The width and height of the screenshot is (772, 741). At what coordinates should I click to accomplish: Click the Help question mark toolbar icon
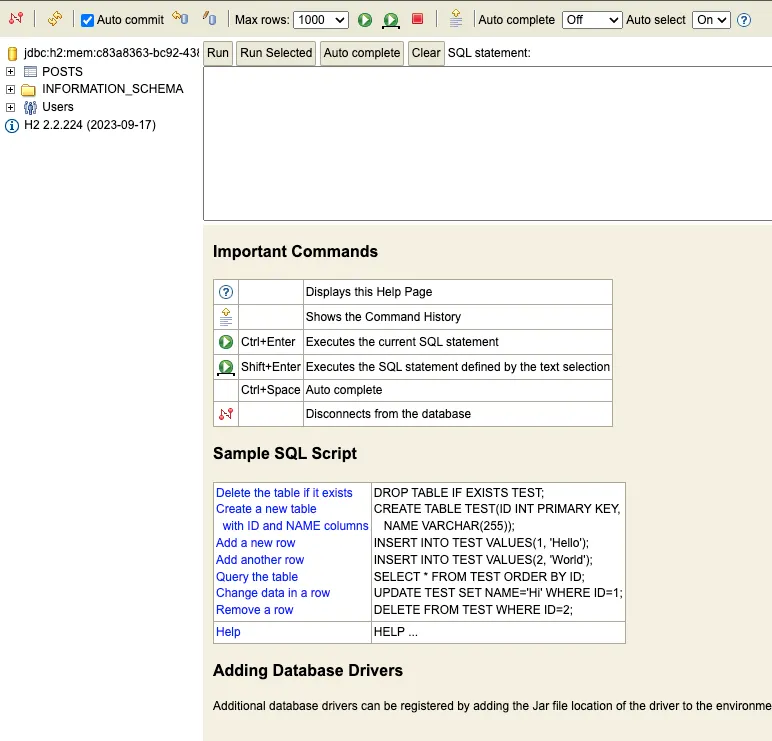pos(744,20)
